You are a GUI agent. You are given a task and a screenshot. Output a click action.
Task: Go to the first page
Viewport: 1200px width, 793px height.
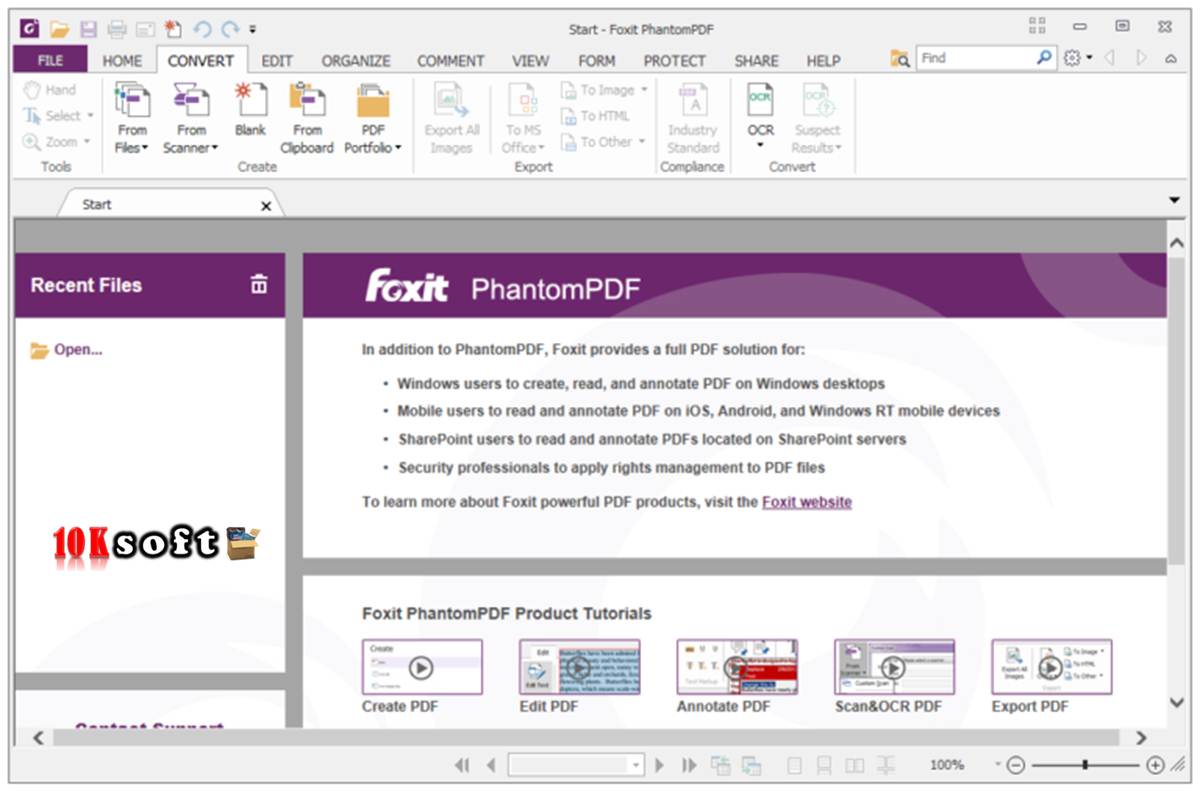[x=462, y=765]
